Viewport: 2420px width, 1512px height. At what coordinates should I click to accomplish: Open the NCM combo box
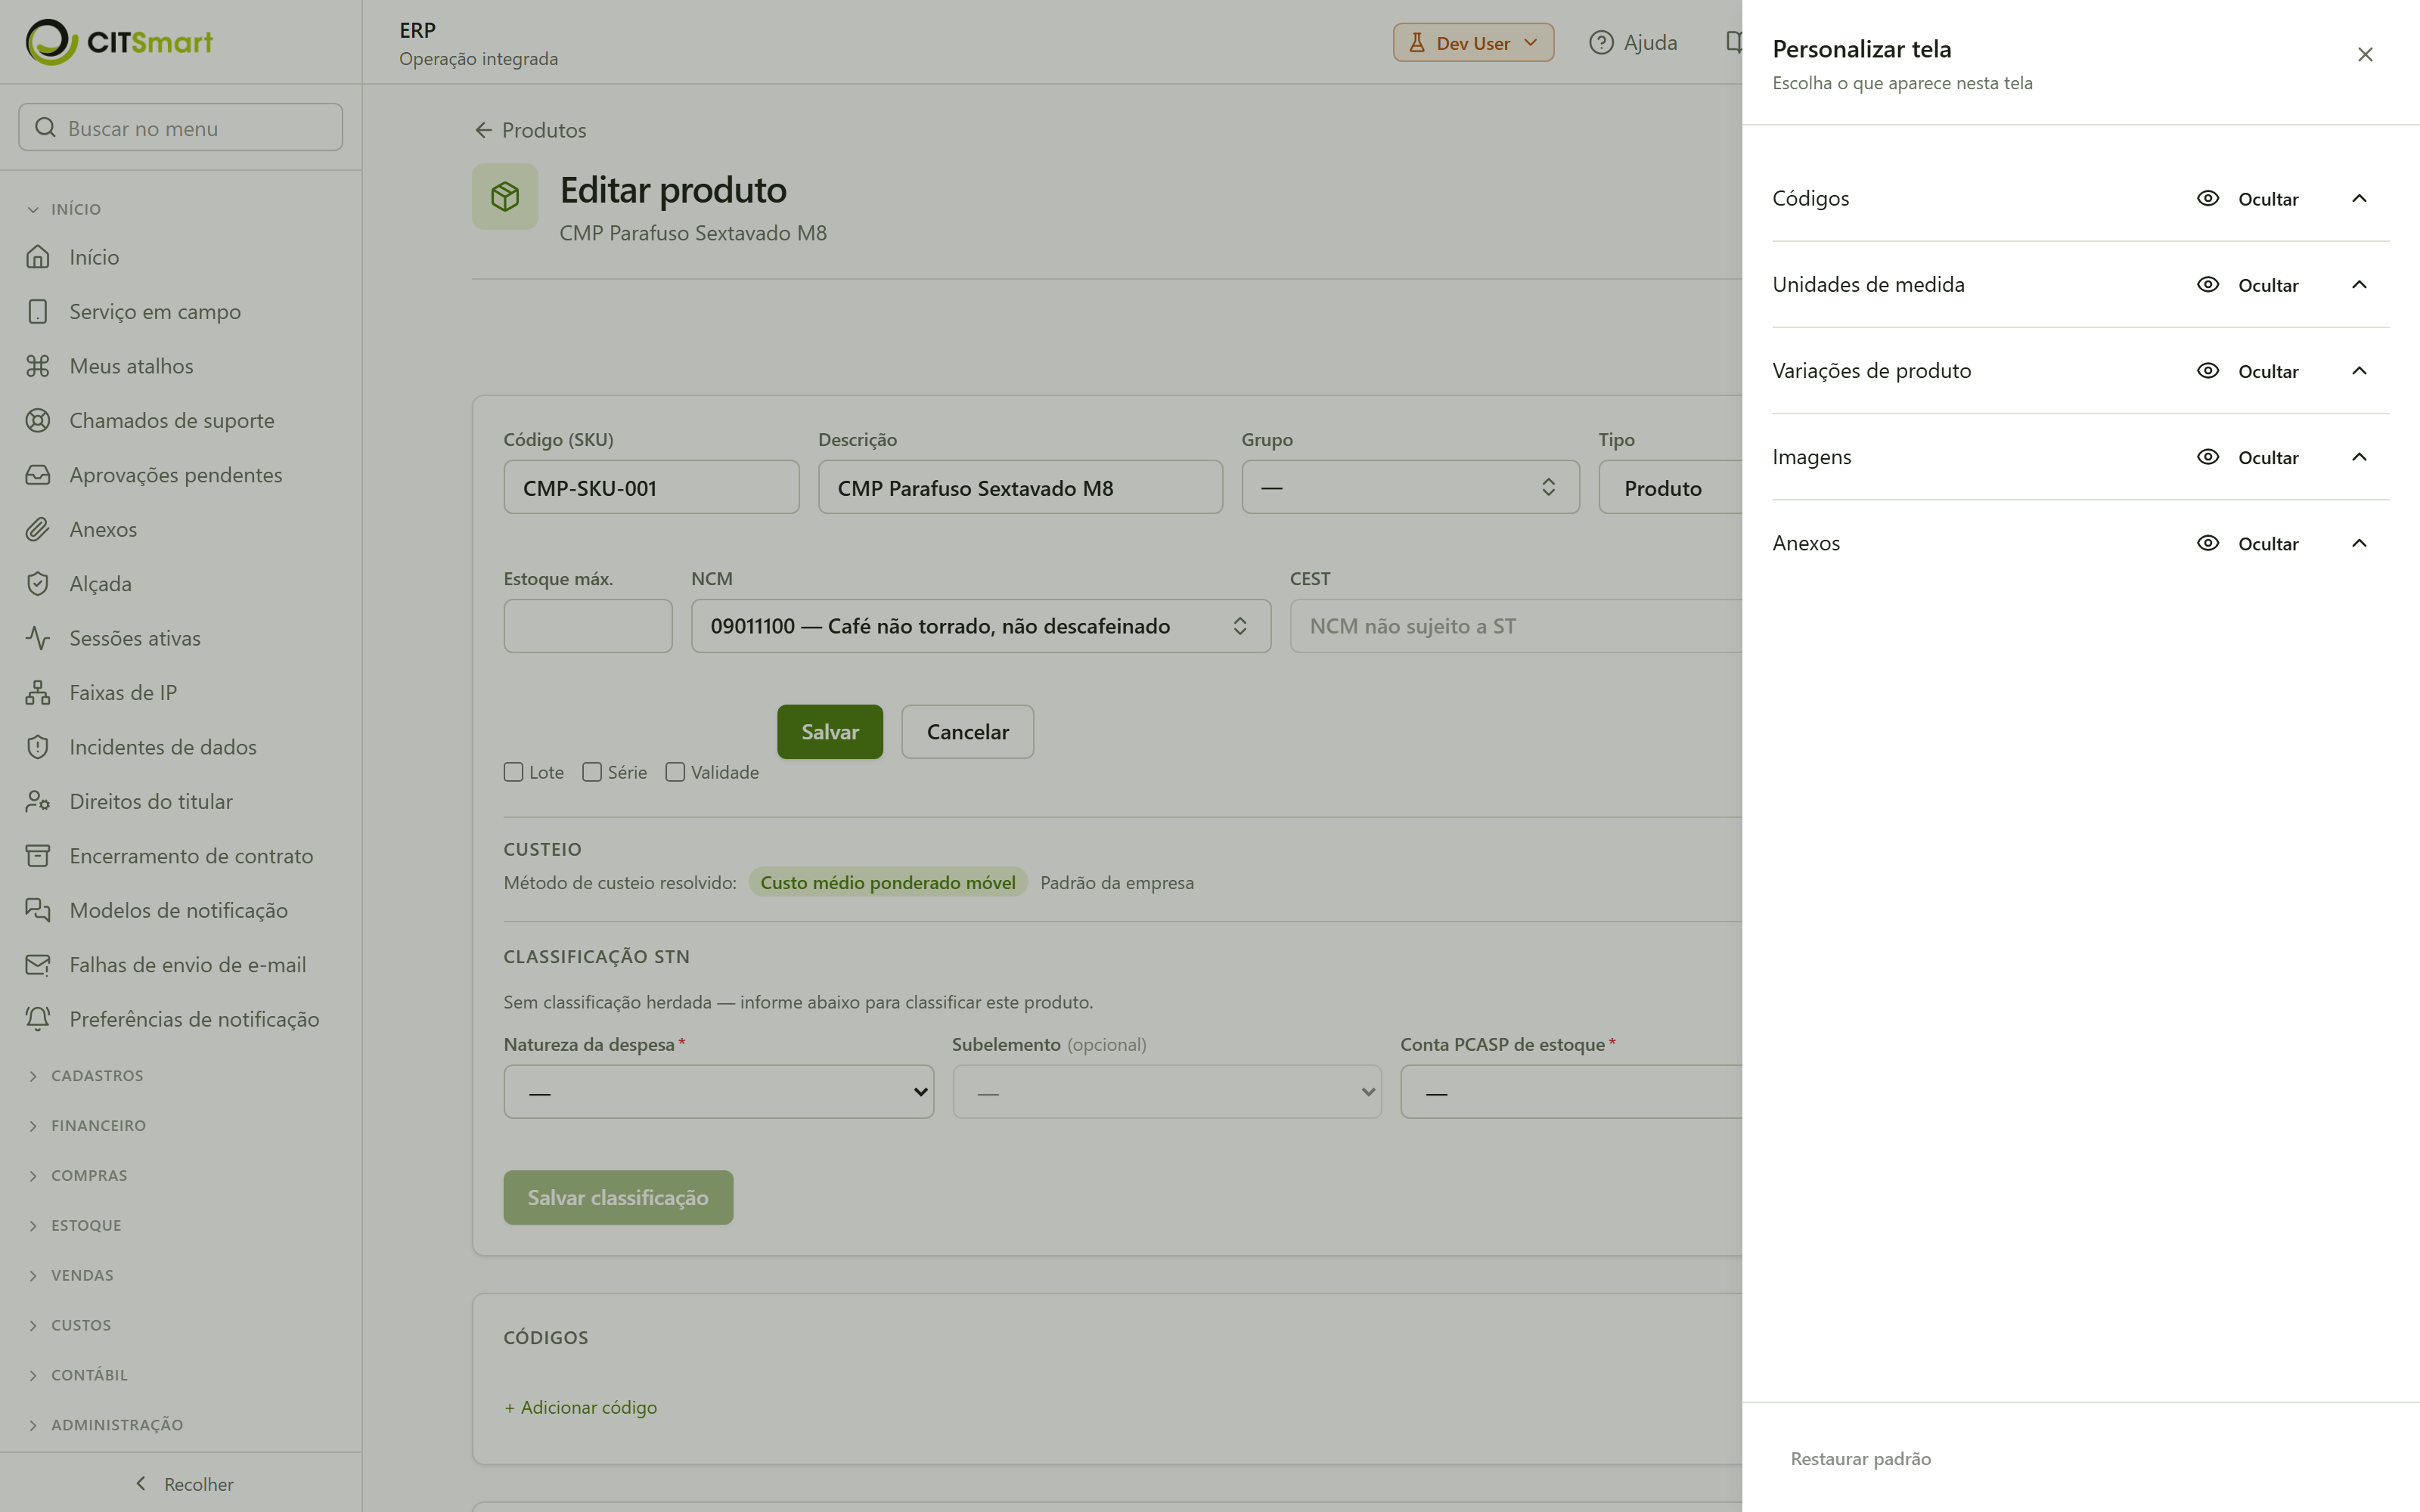(981, 626)
